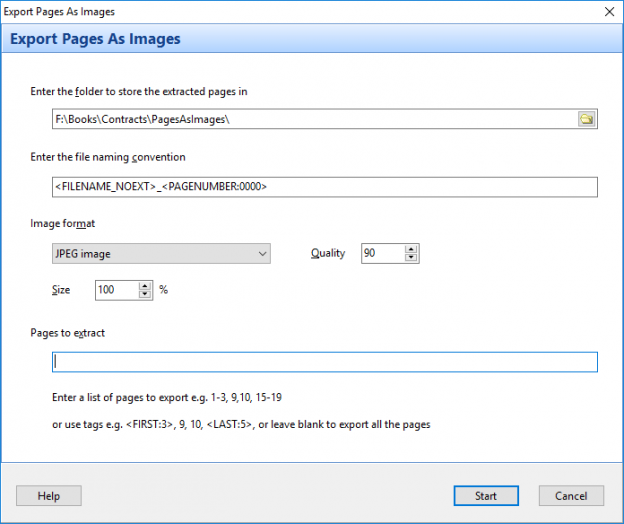Screen dimensions: 624x524
Task: Open the JPEG image format dropdown
Action: pyautogui.click(x=161, y=253)
